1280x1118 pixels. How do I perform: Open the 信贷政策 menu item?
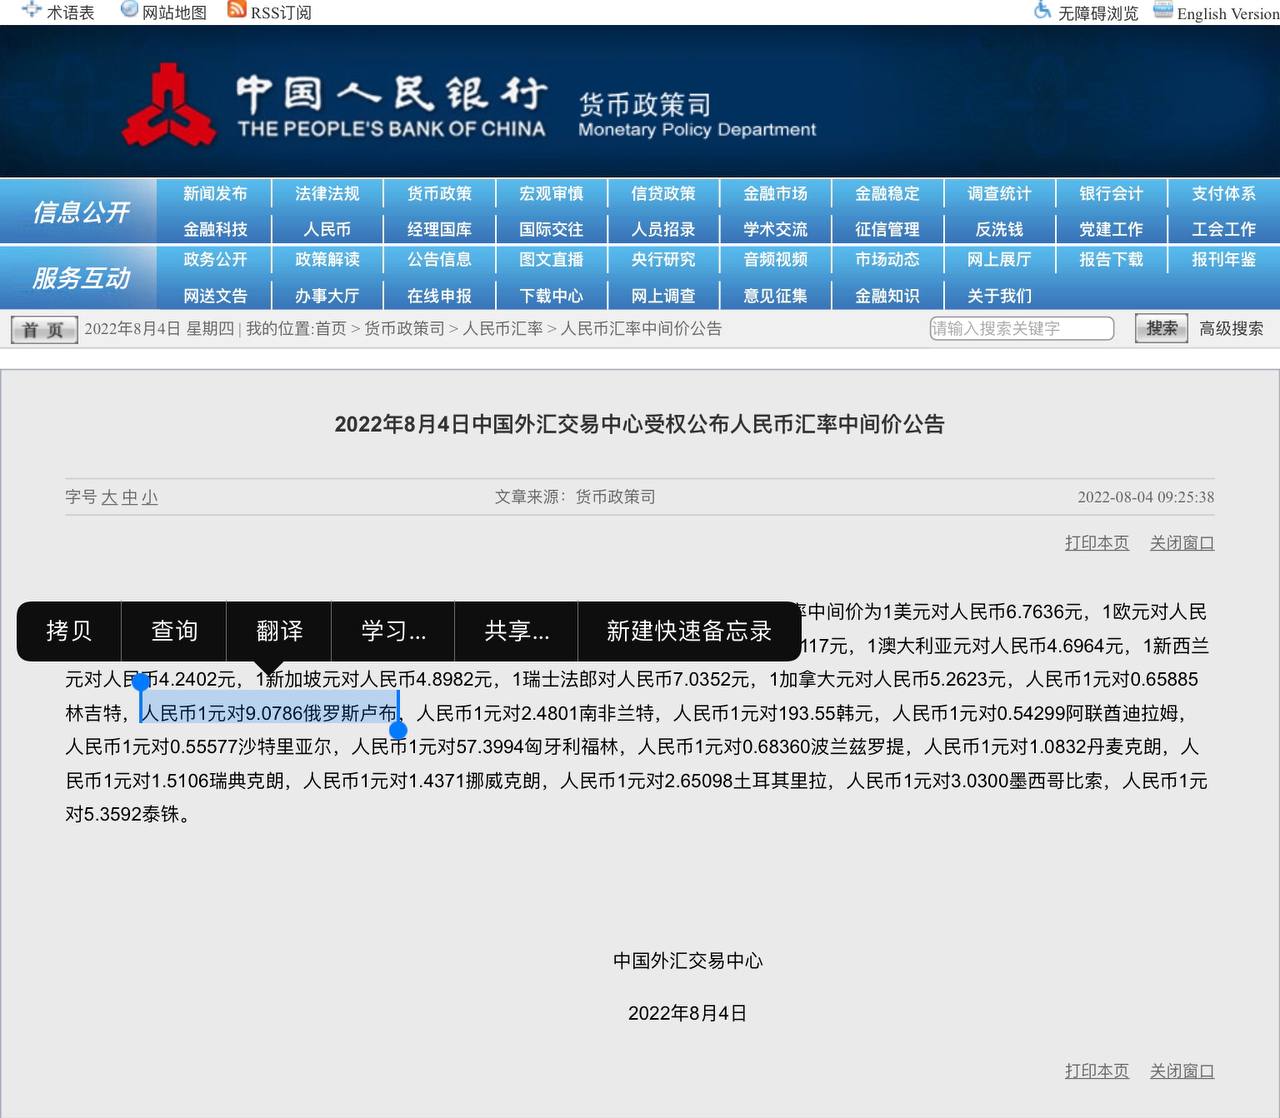click(663, 193)
